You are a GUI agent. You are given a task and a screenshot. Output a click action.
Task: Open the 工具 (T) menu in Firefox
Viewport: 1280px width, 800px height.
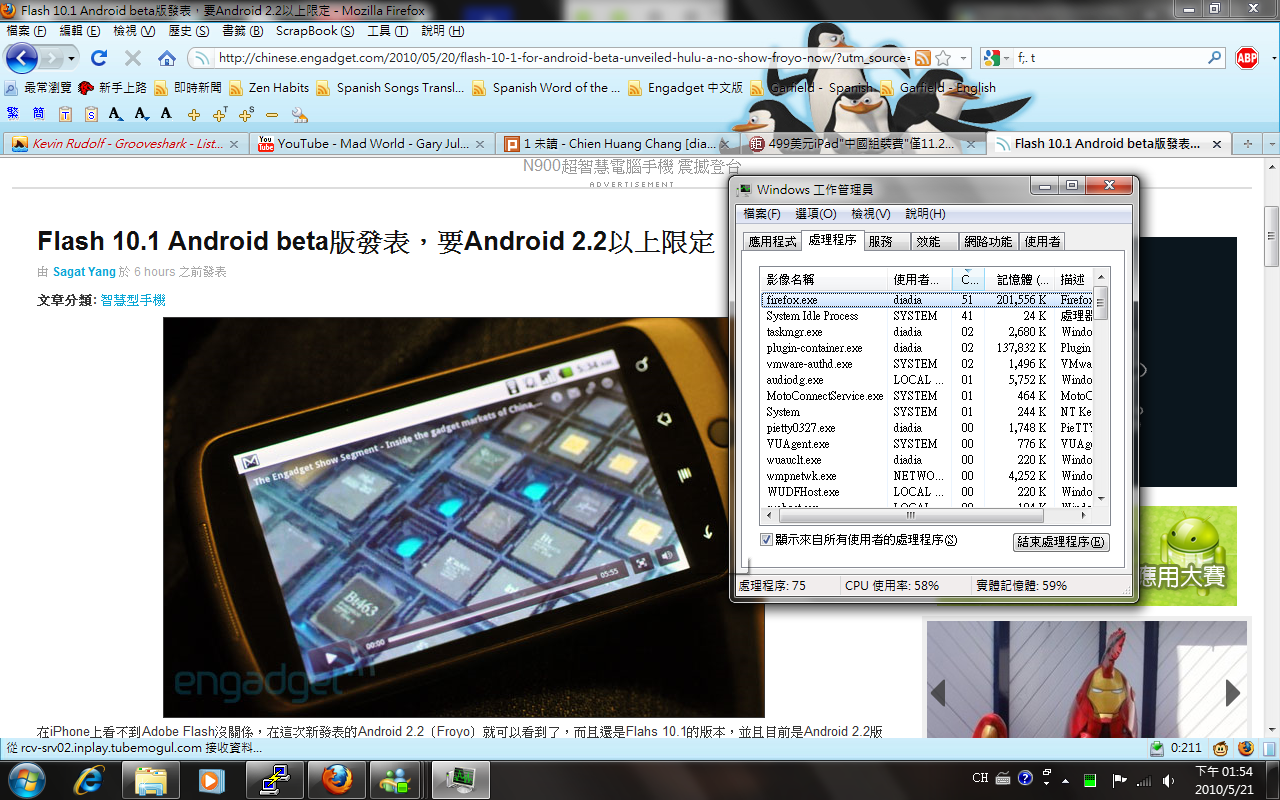[x=386, y=31]
